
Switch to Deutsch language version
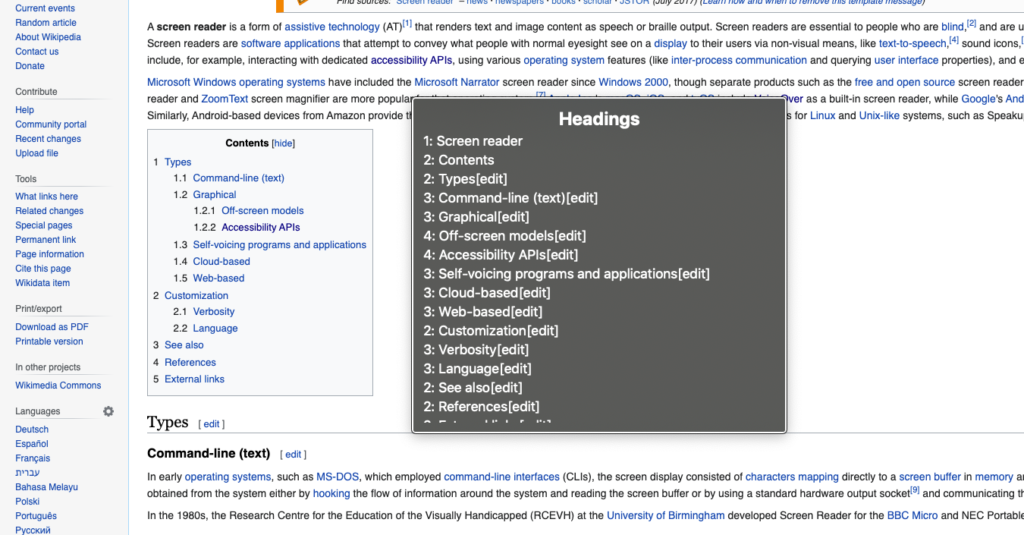point(32,430)
